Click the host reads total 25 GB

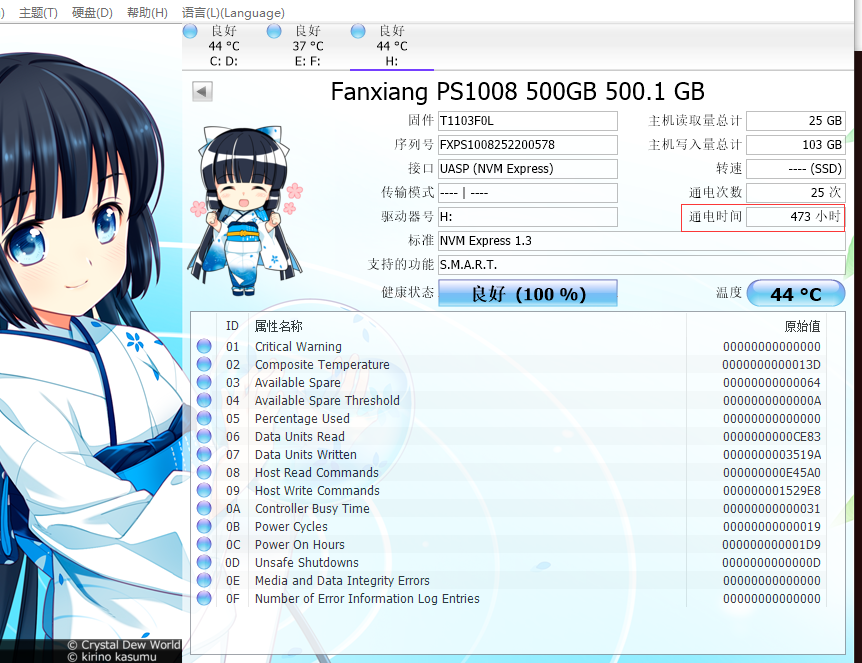tap(795, 121)
